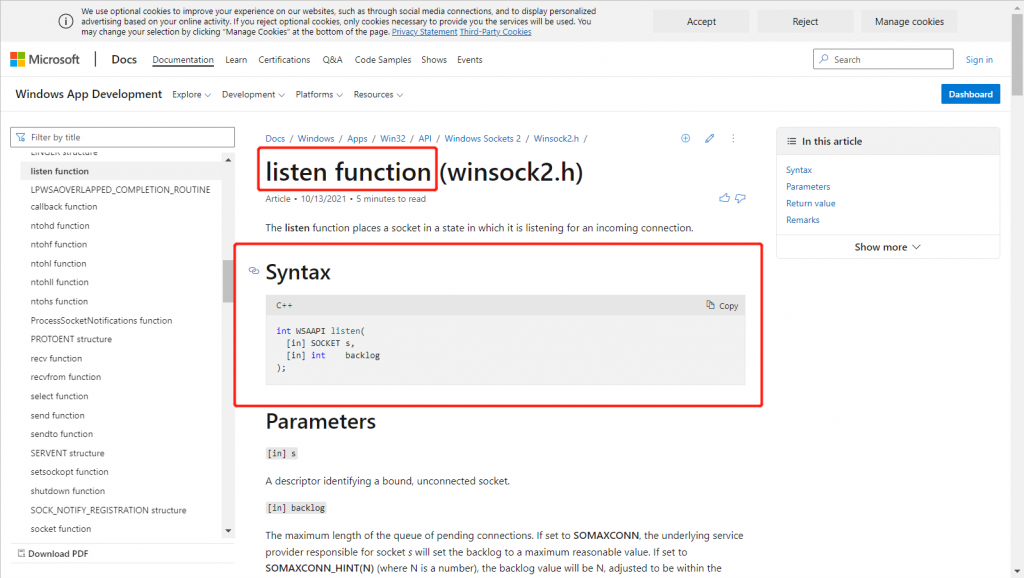Open Manage cookies

point(909,22)
